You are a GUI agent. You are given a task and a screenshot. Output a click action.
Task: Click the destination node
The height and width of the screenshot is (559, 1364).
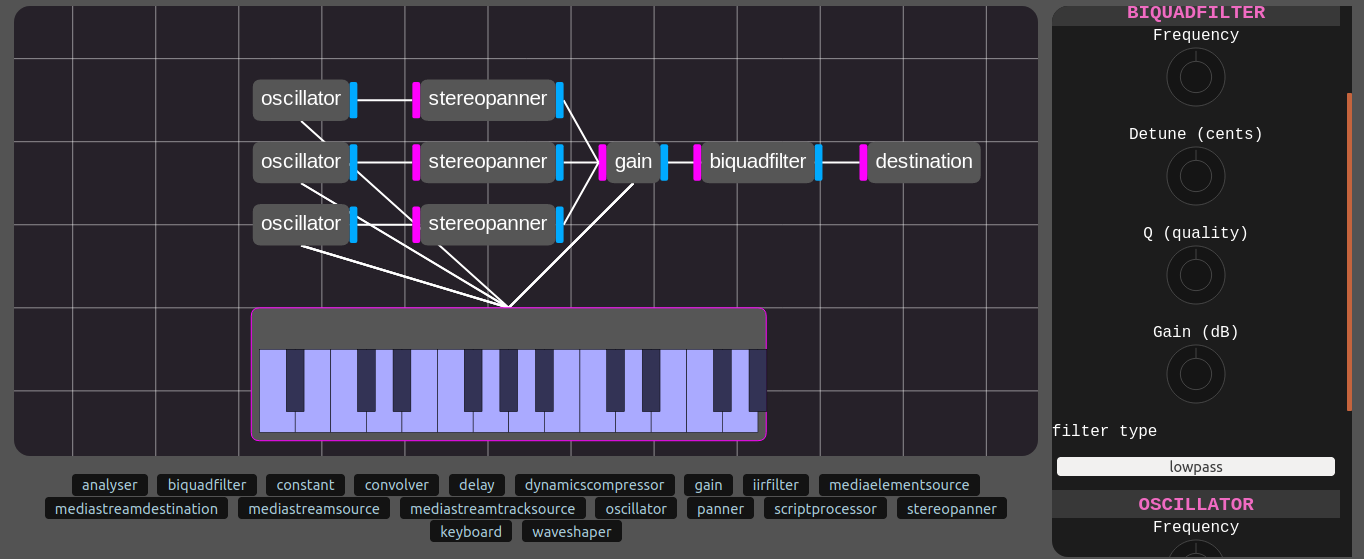(924, 161)
